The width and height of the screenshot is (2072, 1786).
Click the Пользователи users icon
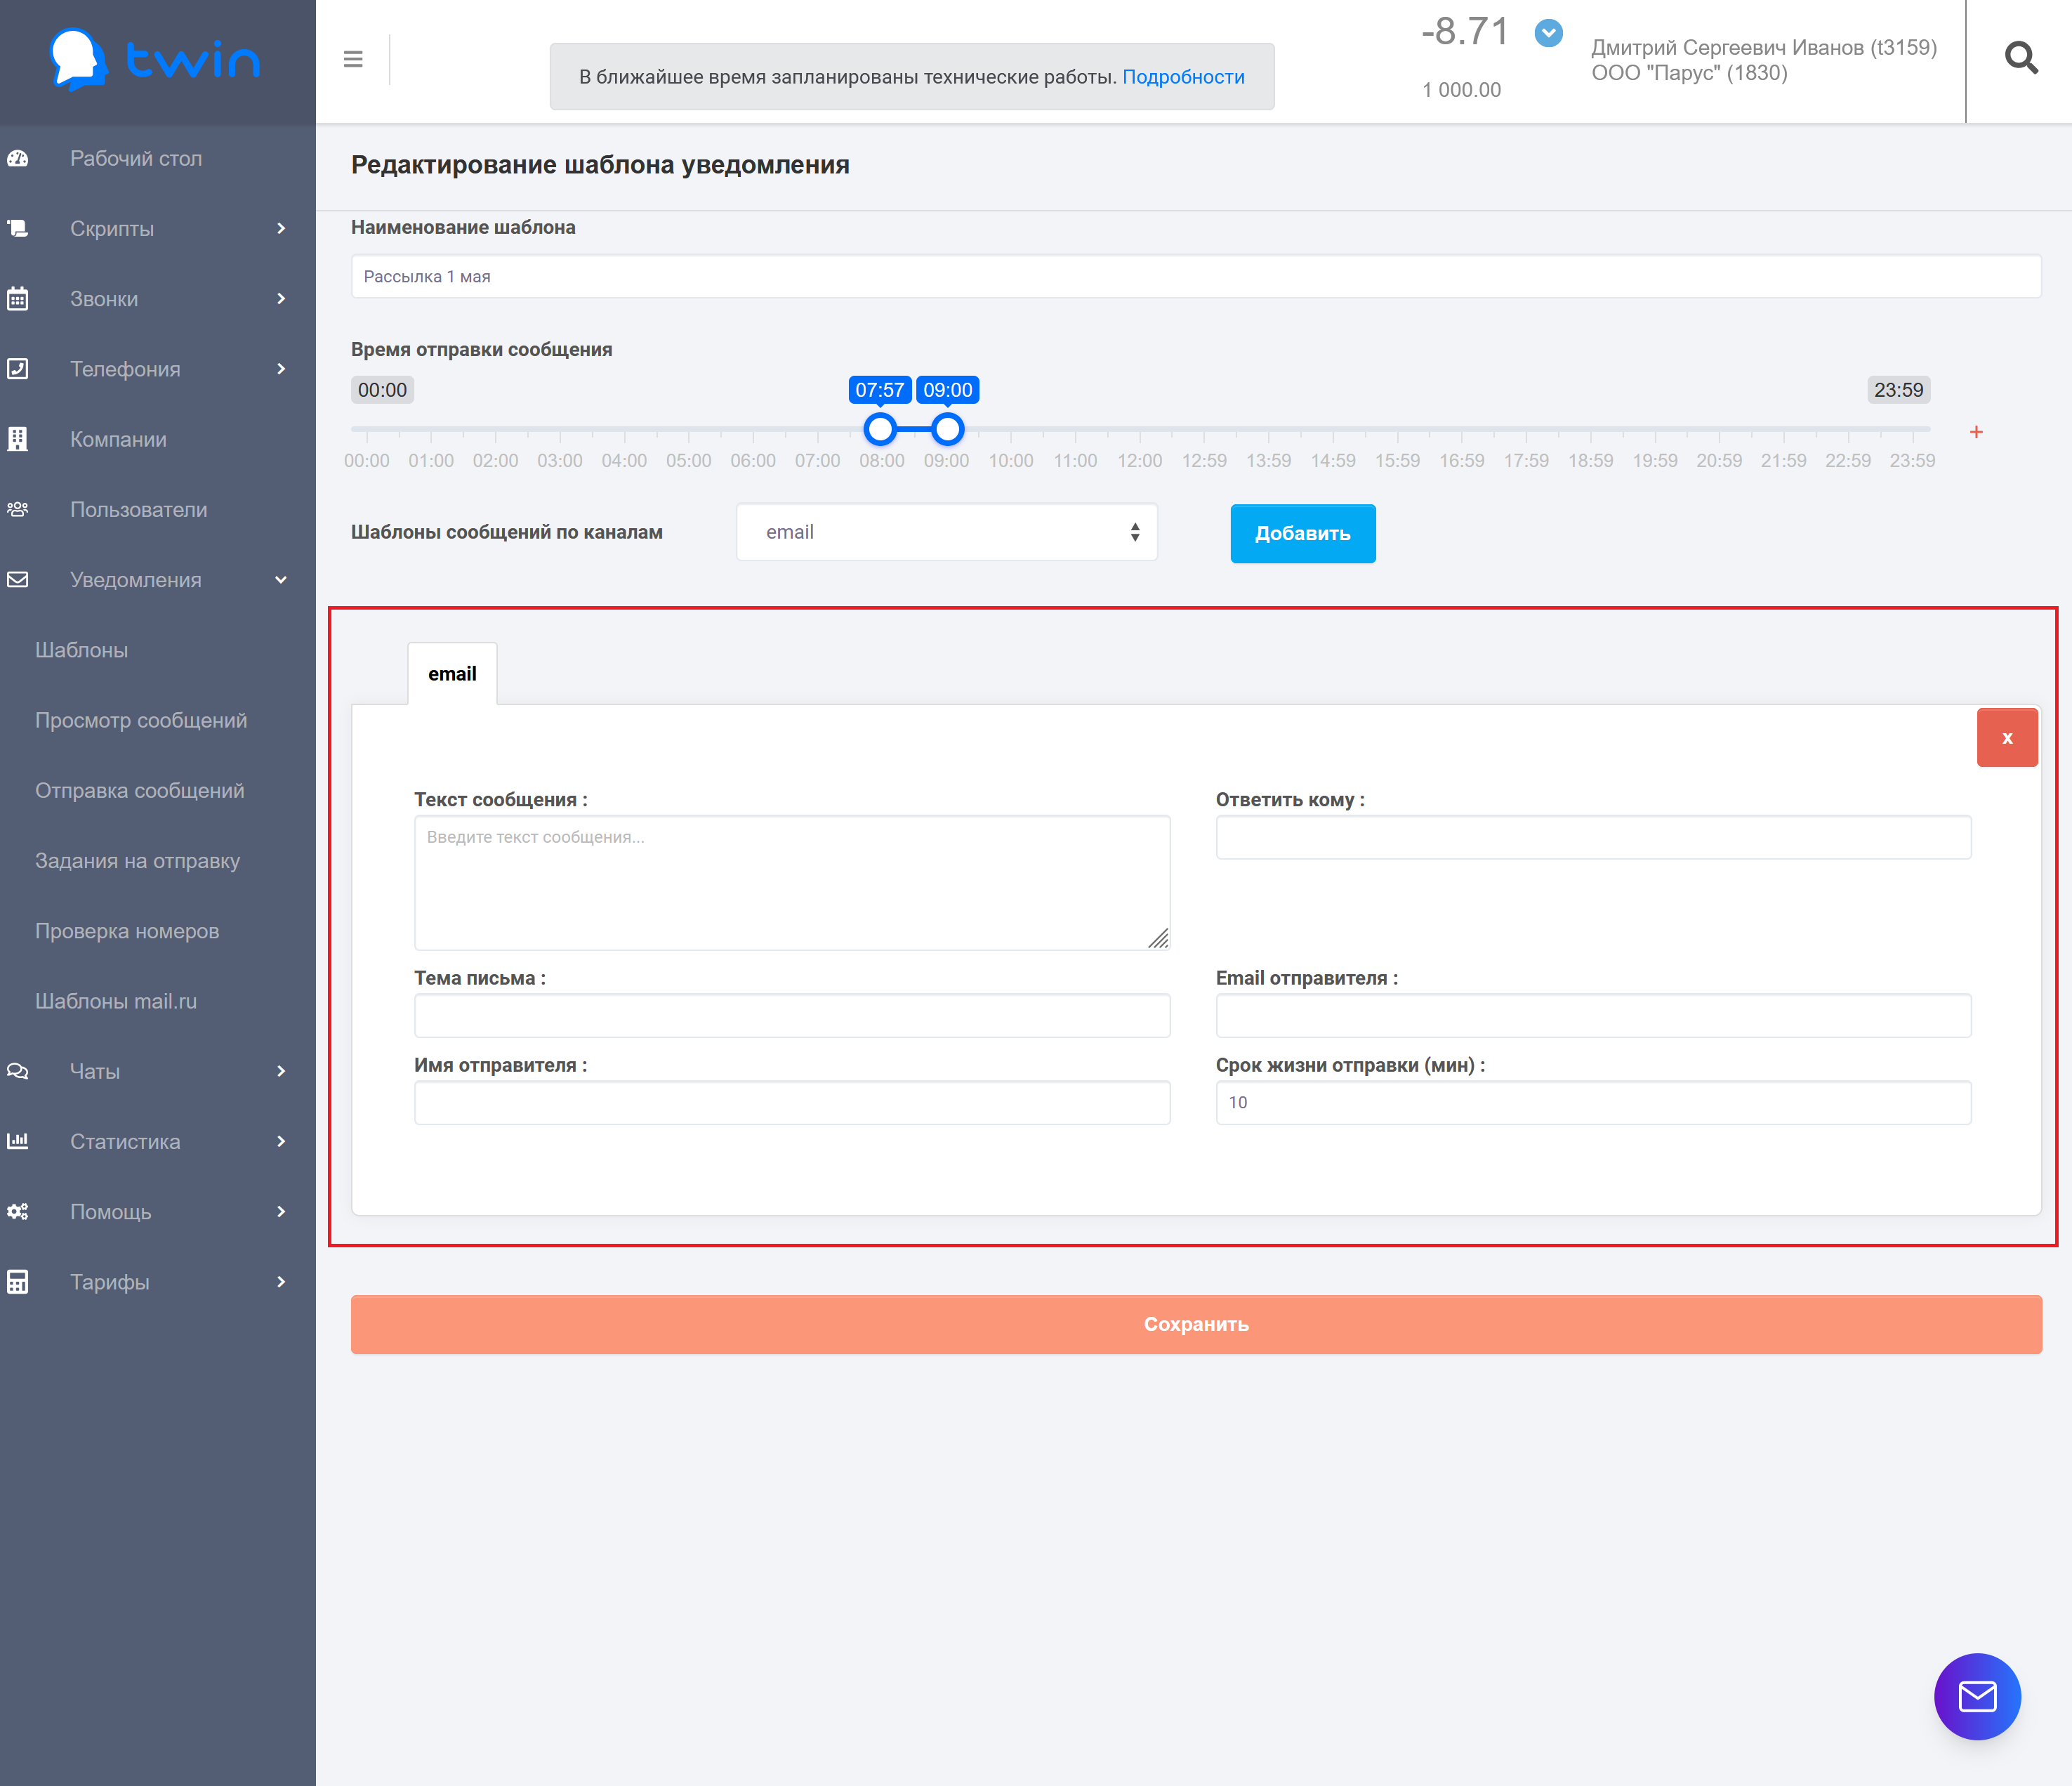(18, 509)
